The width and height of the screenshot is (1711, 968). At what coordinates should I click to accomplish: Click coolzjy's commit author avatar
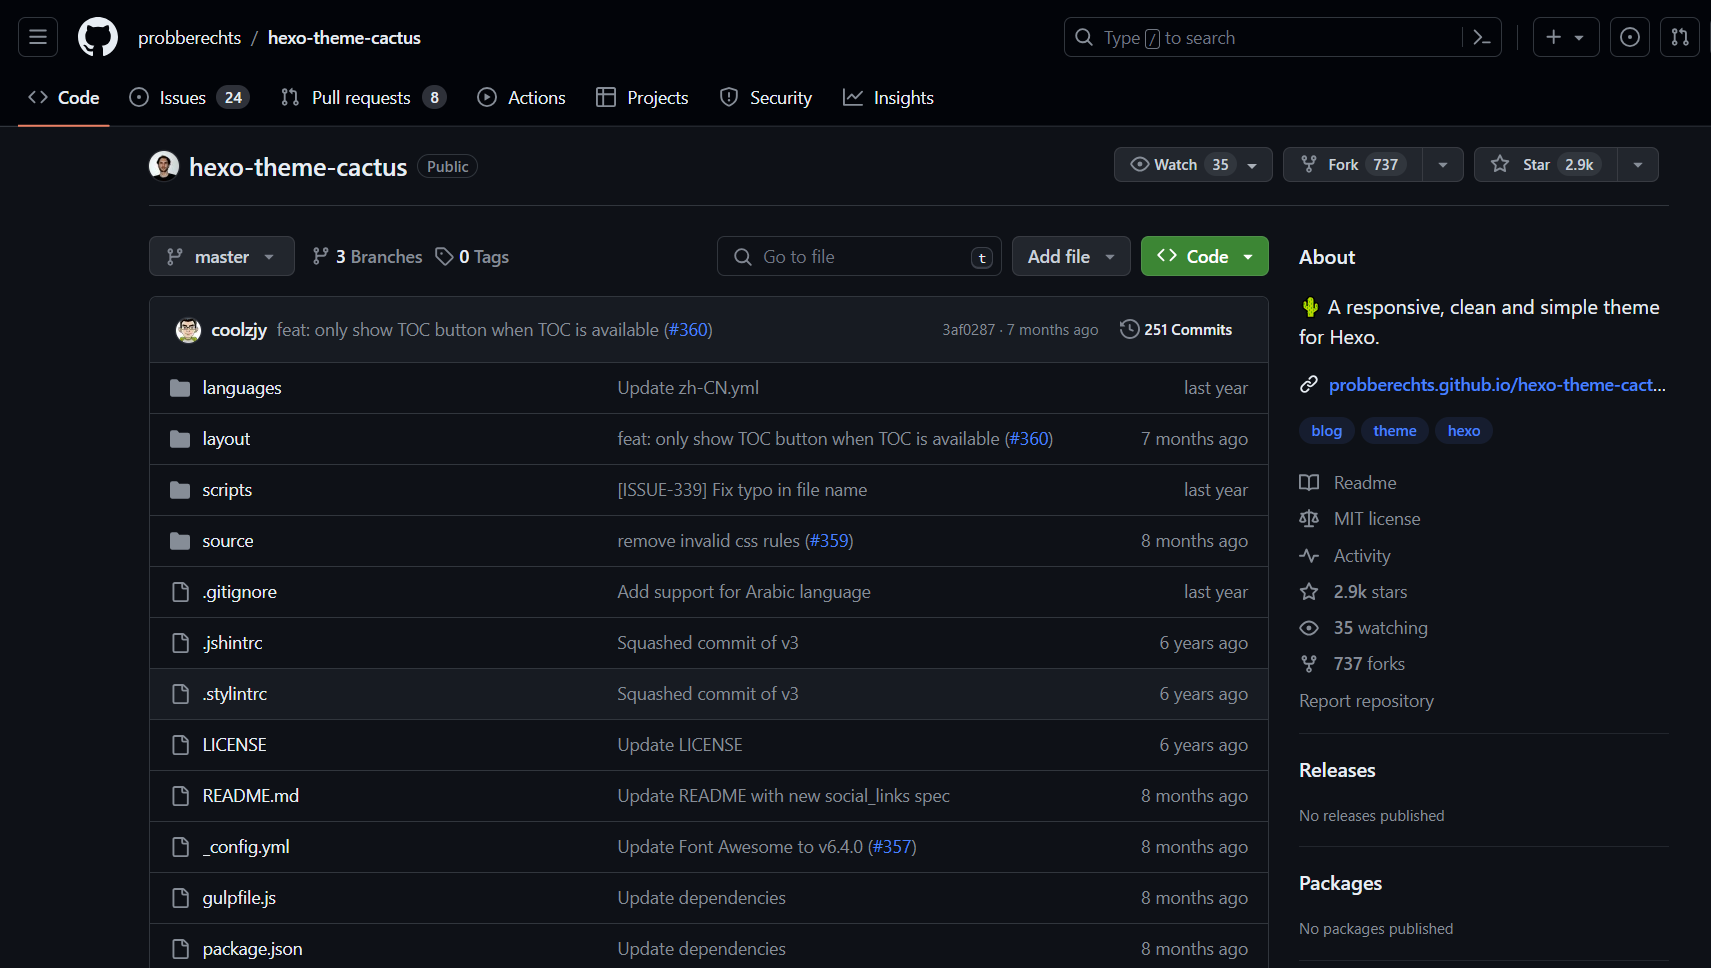click(x=188, y=330)
